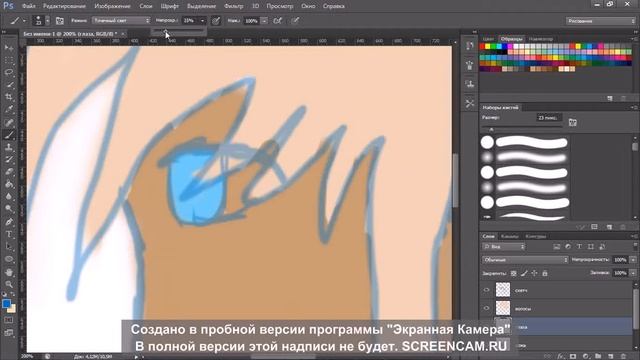Viewport: 640px width, 360px height.
Task: Open Brush panel from options bar icon
Action: click(x=60, y=20)
